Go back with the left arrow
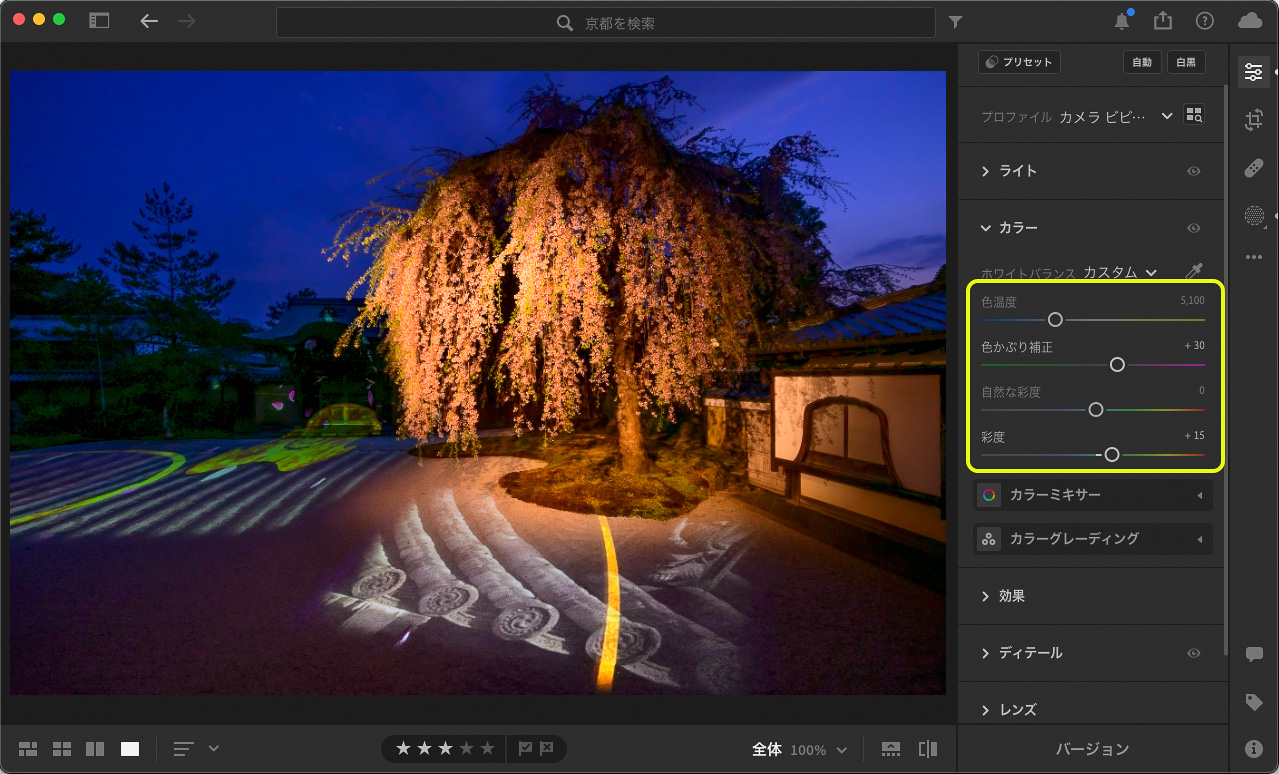The image size is (1279, 774). coord(149,21)
